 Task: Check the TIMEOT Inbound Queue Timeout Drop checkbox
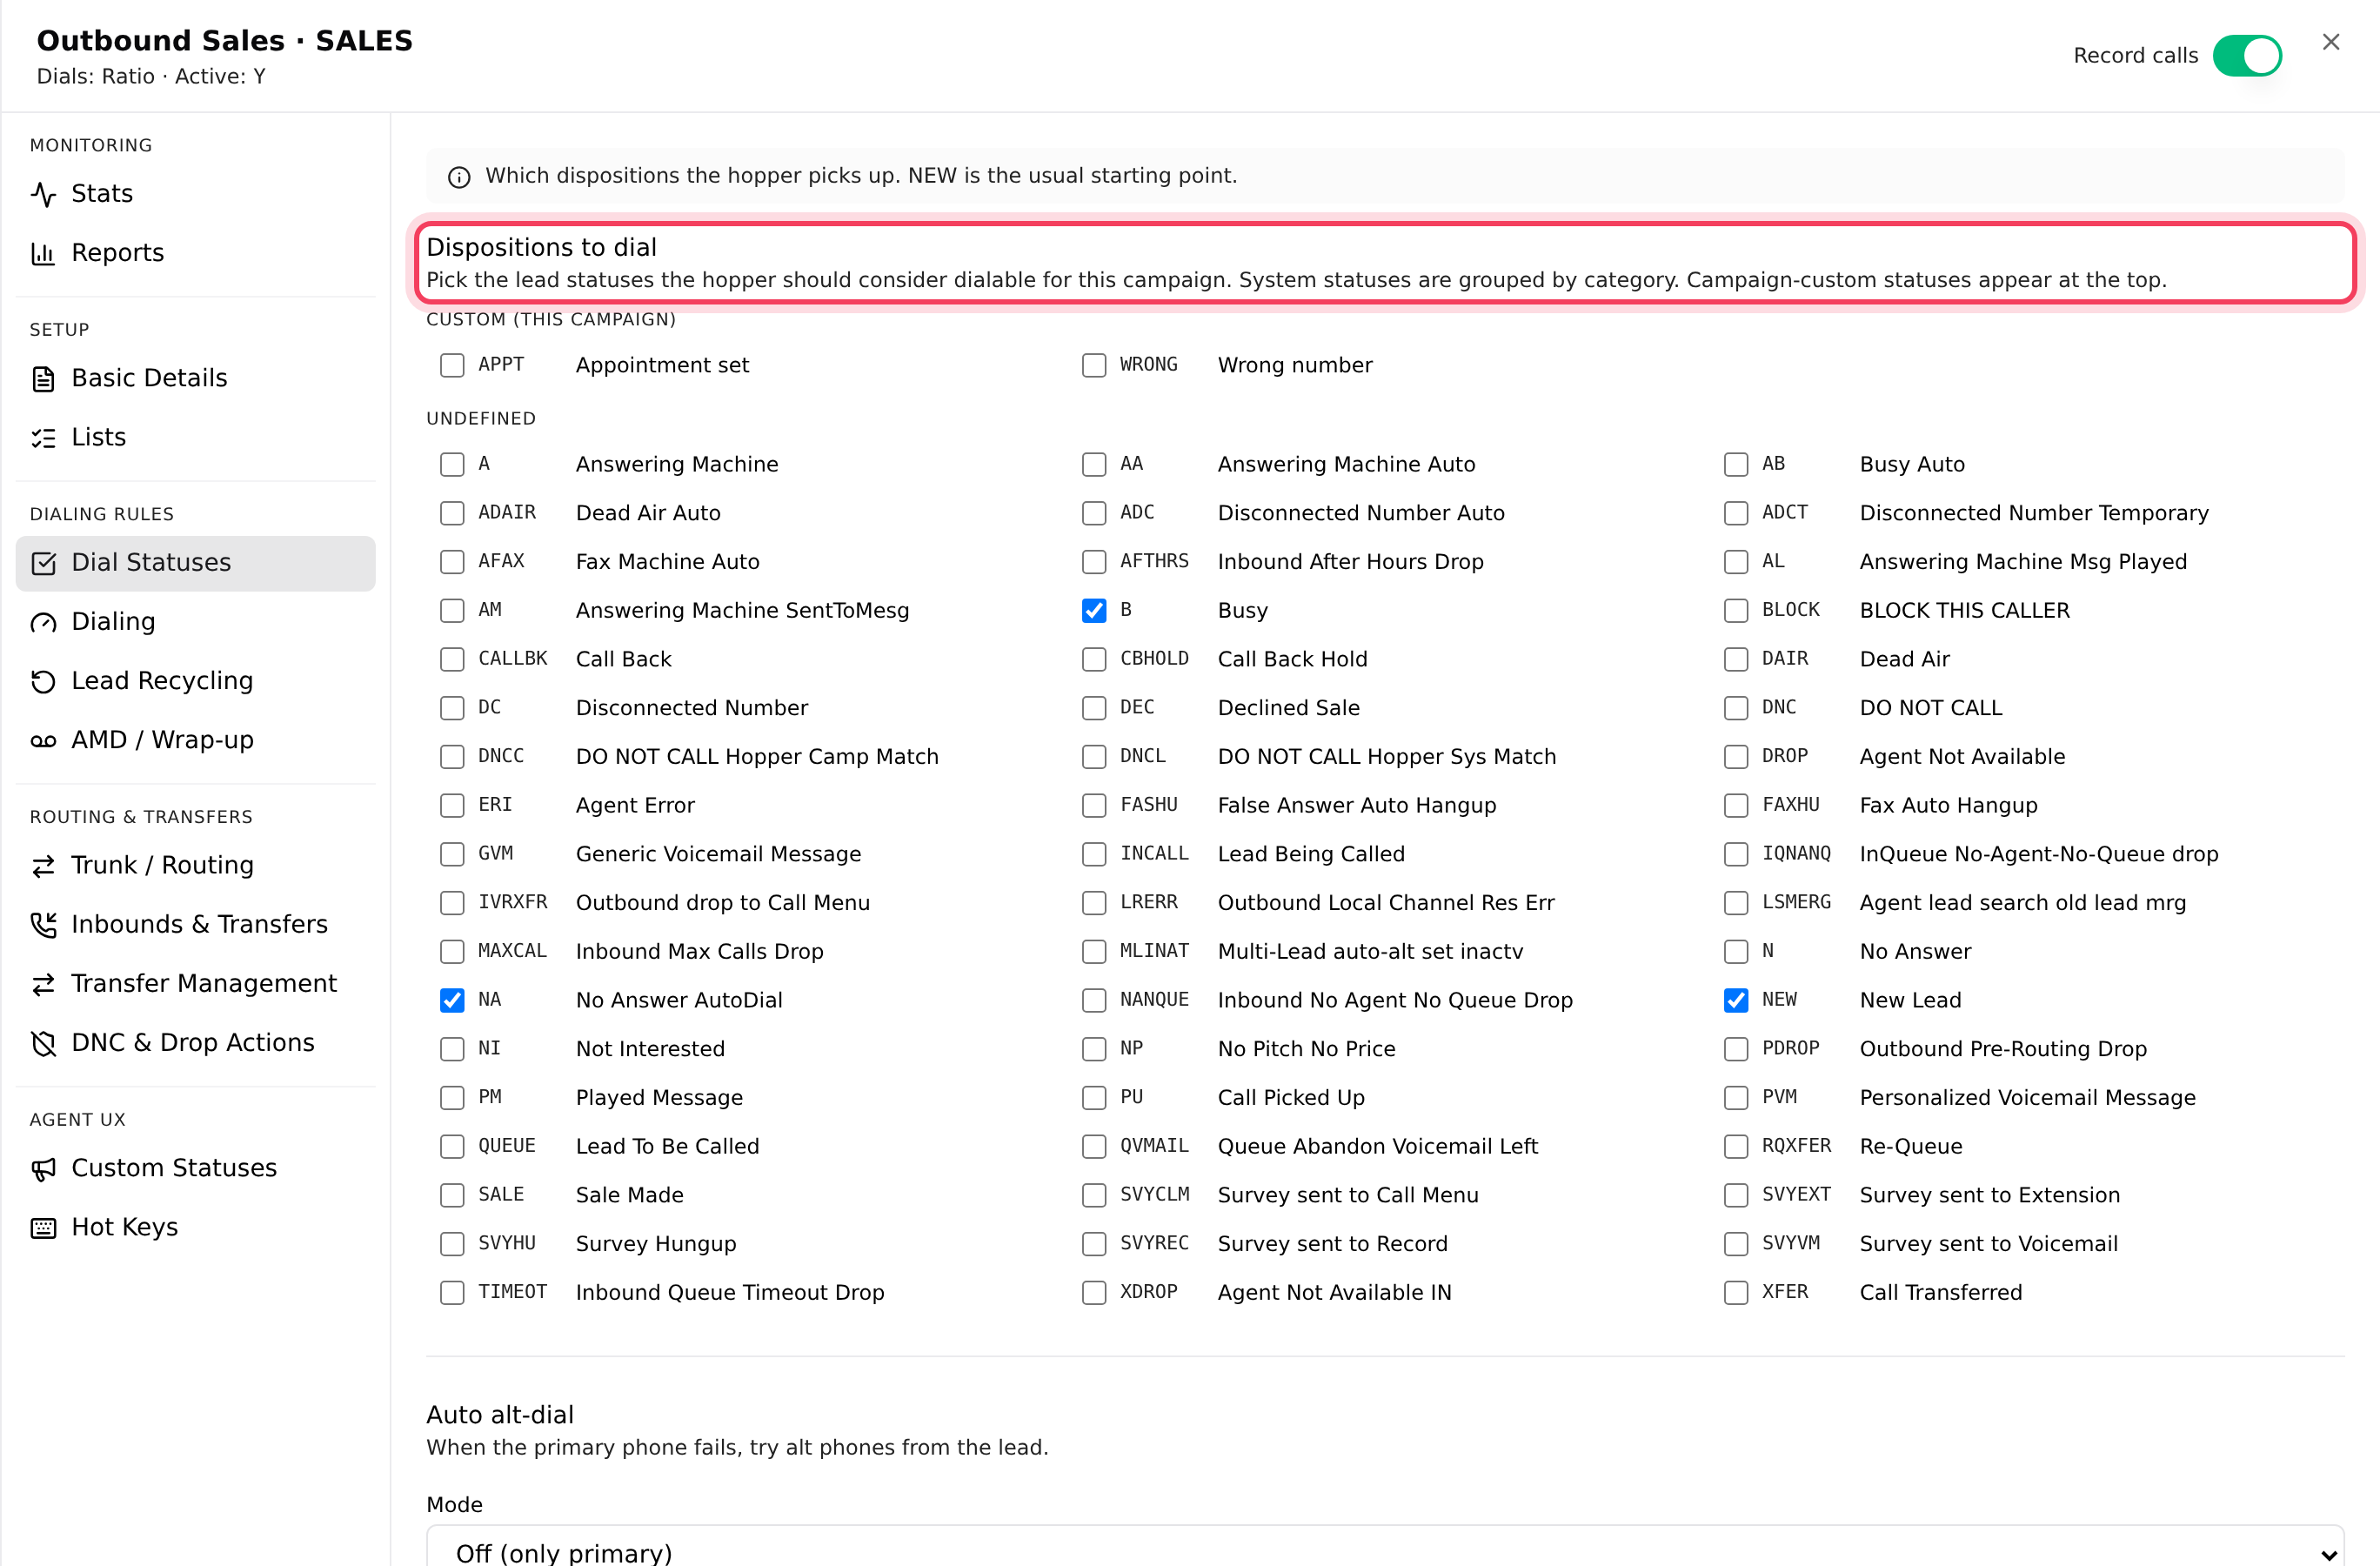(x=452, y=1292)
